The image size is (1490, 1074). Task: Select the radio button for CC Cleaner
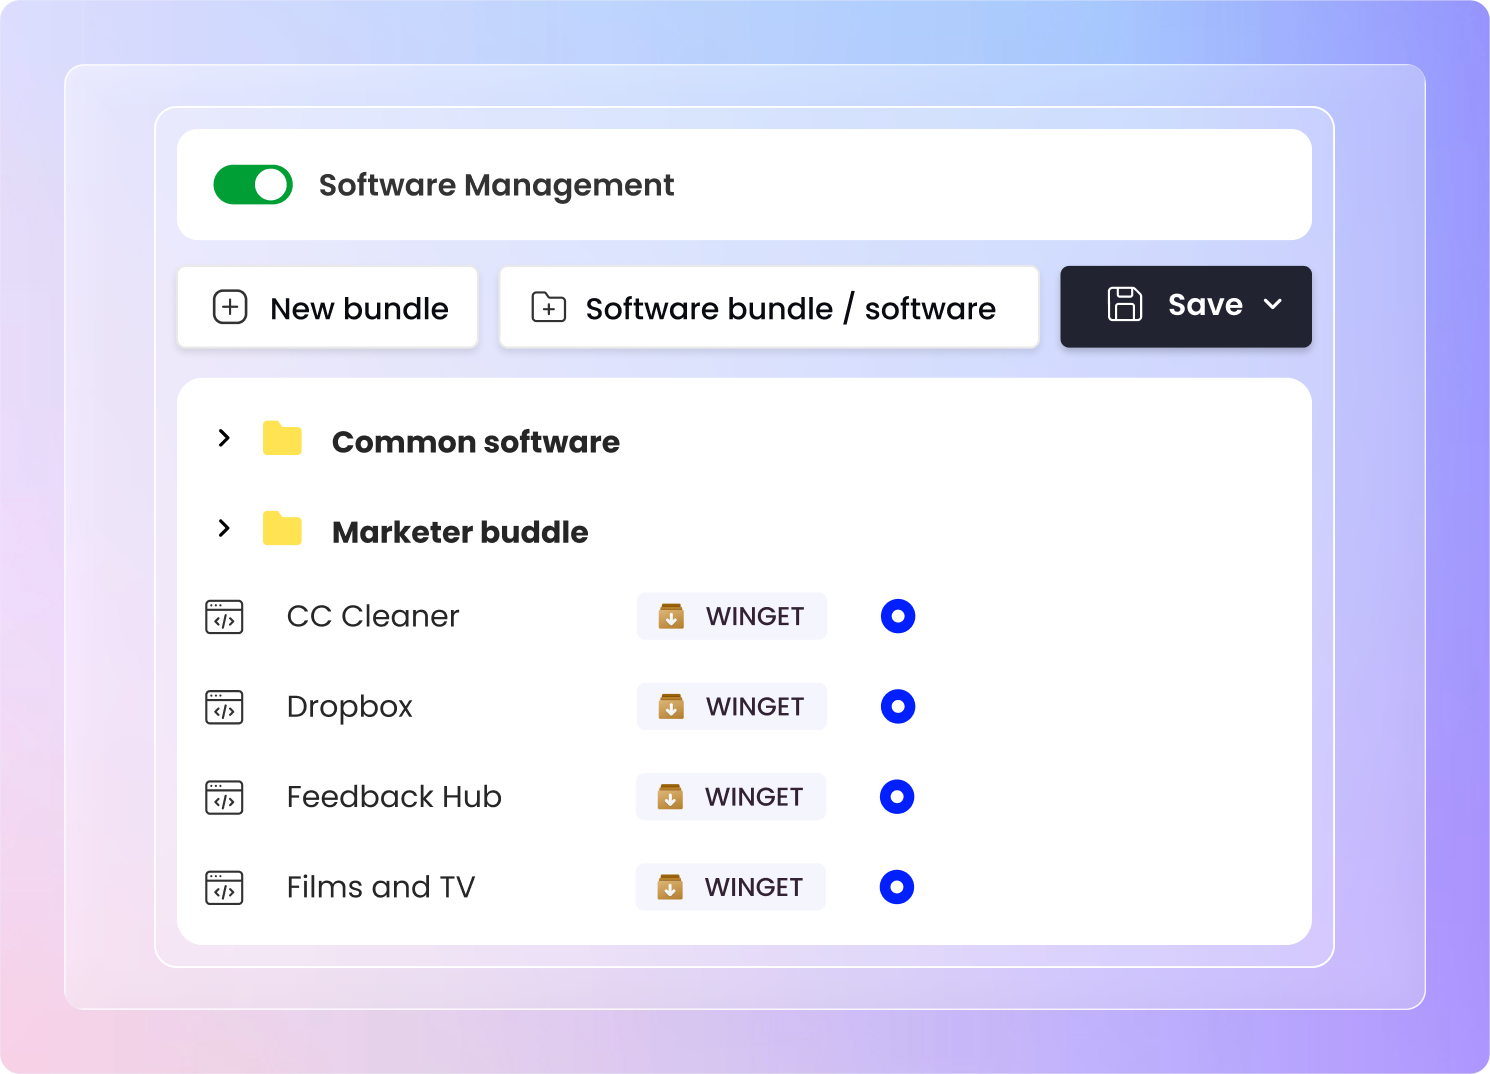[x=898, y=616]
